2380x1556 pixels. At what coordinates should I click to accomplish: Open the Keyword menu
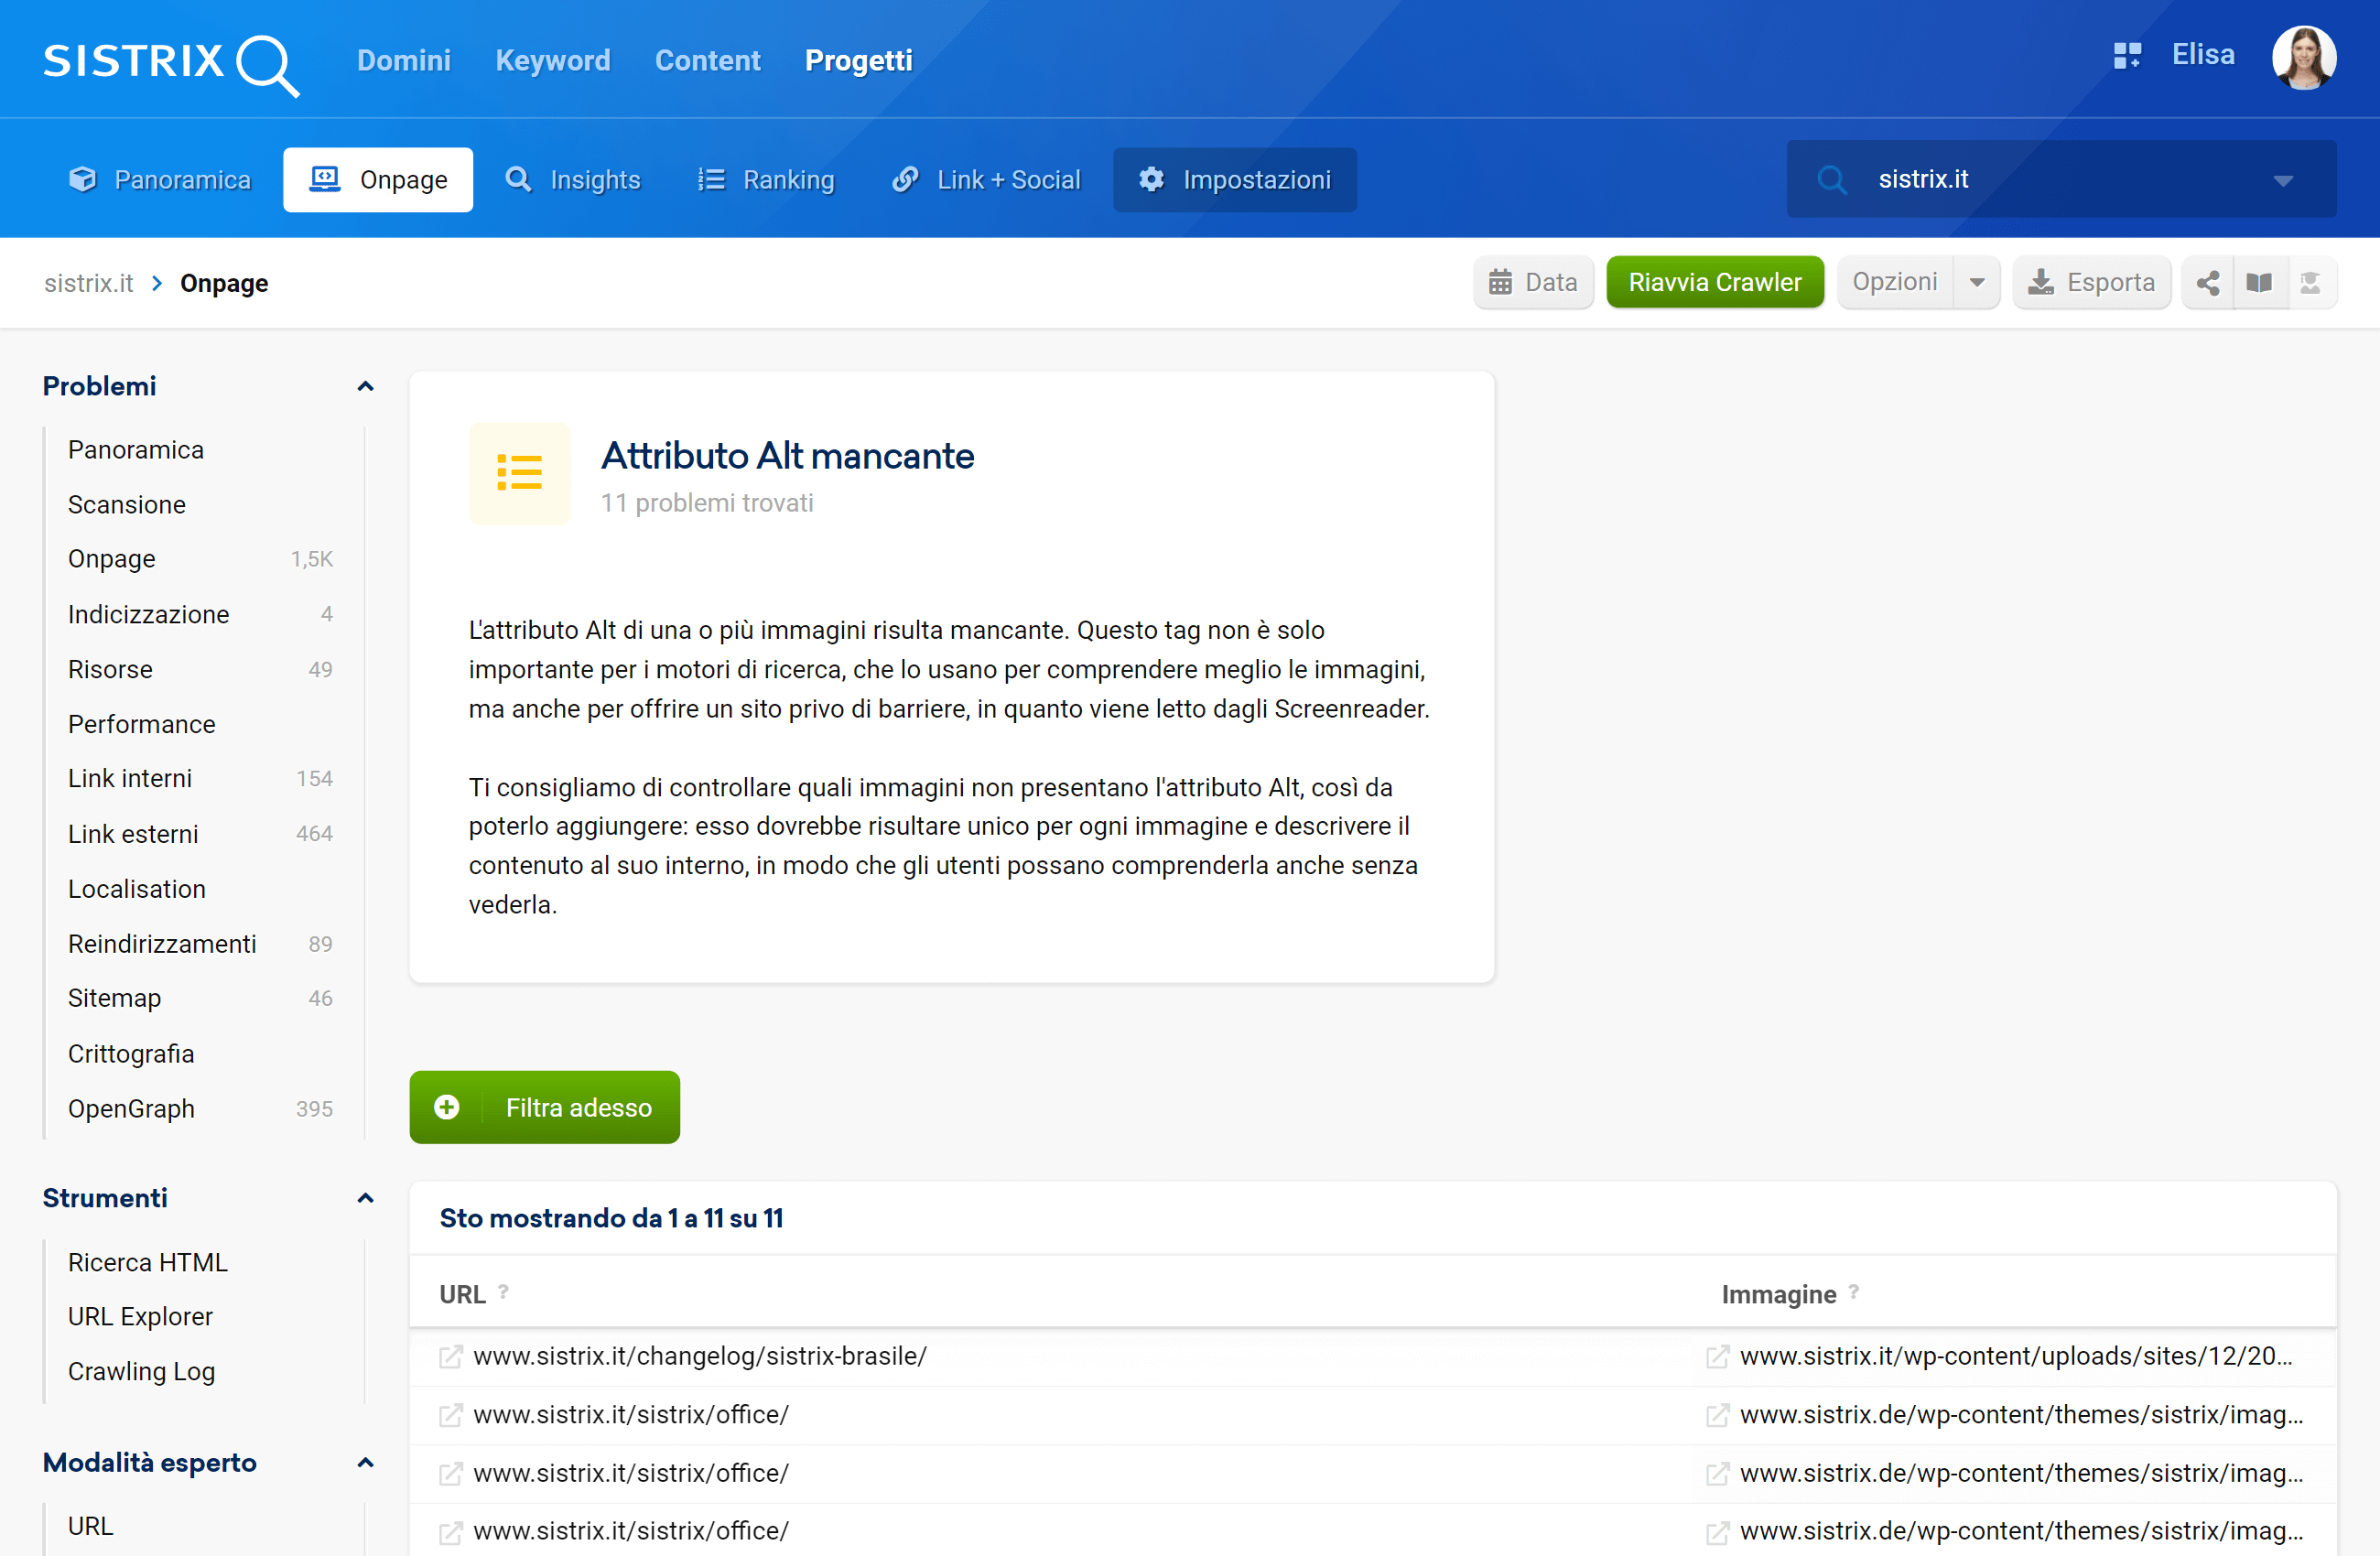coord(553,60)
